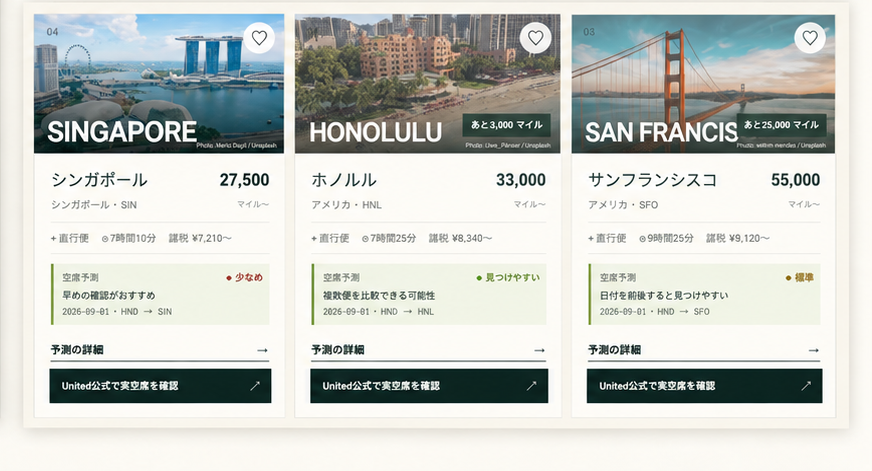Viewport: 872px width, 471px height.
Task: Click the 標準 availability status
Action: coord(800,277)
